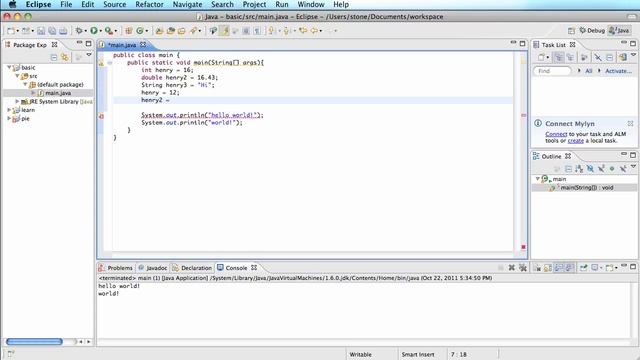Screen dimensions: 640x360
Task: Click the error marker beside println line
Action: pyautogui.click(x=101, y=116)
